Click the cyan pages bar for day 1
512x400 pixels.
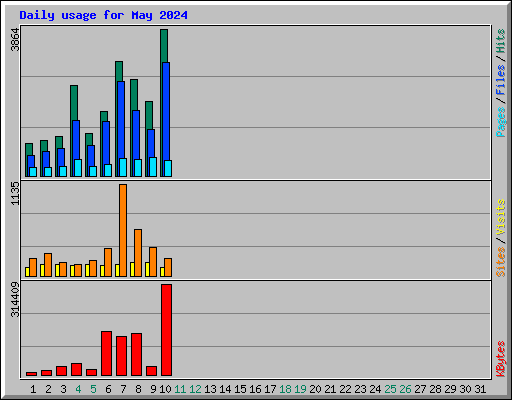point(33,172)
